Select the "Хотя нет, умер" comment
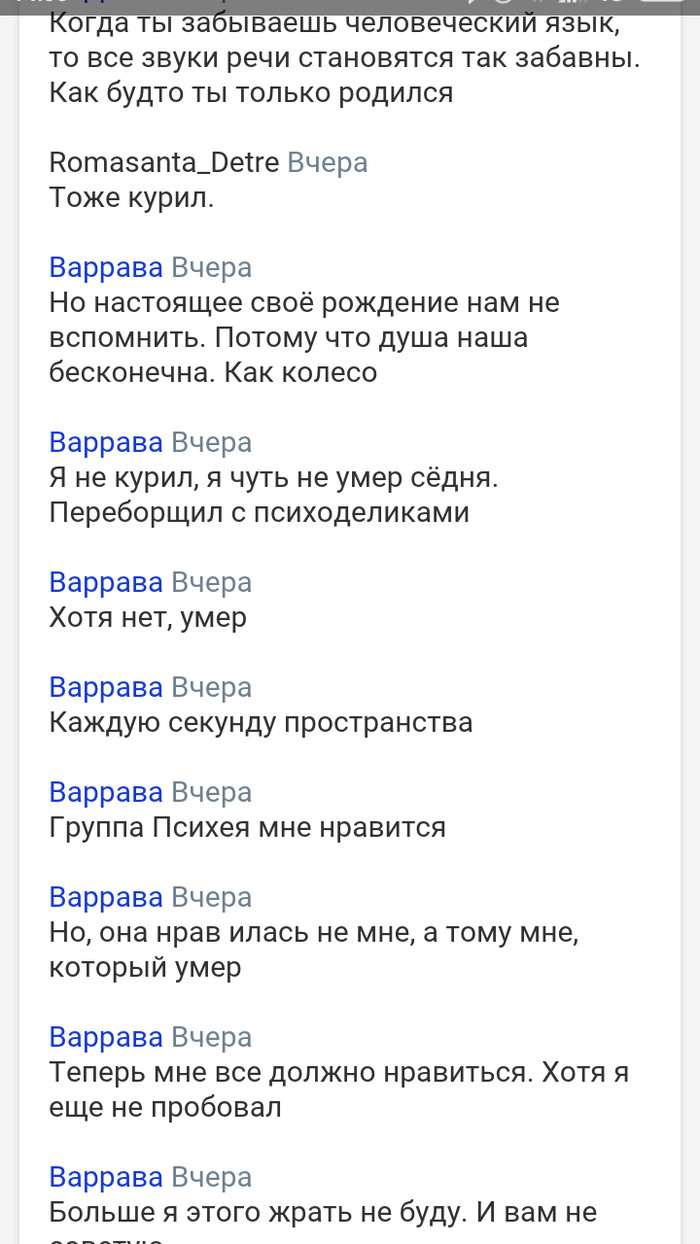Viewport: 700px width, 1244px height. pyautogui.click(x=148, y=618)
